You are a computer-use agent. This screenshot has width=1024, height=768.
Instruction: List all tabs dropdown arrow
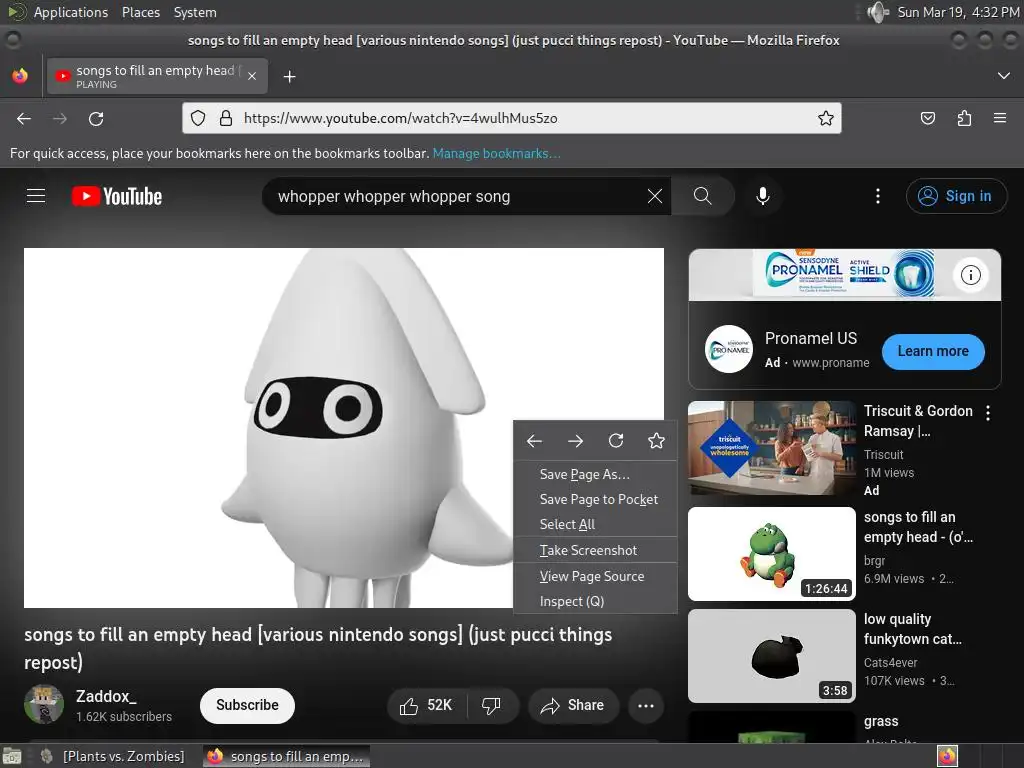pyautogui.click(x=1004, y=76)
